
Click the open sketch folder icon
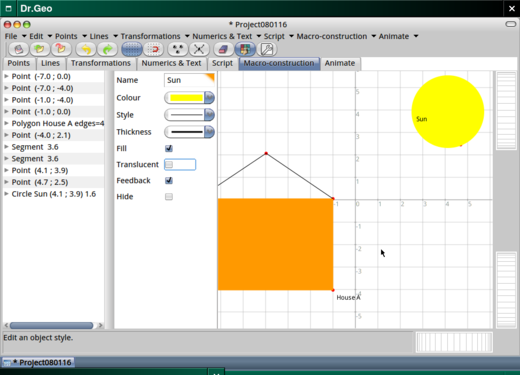click(40, 49)
